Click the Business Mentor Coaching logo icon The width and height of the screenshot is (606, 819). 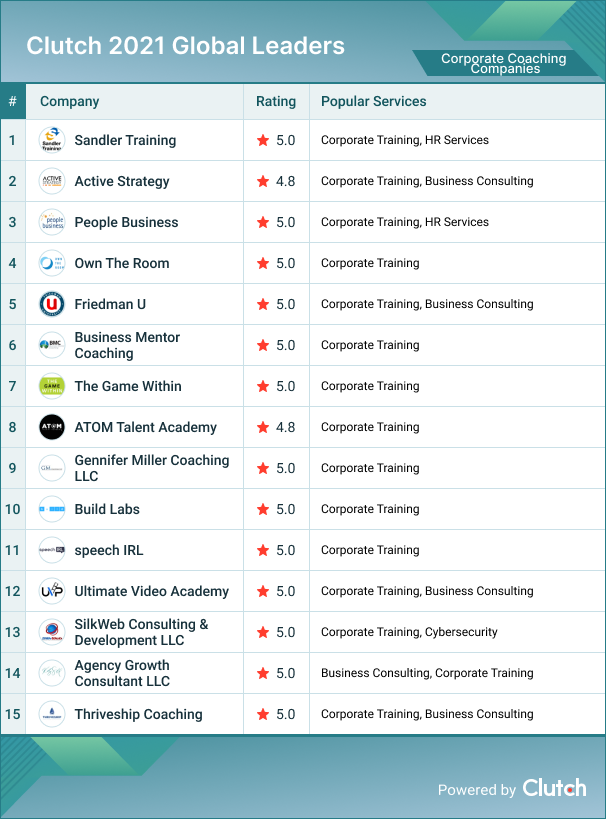[x=52, y=345]
